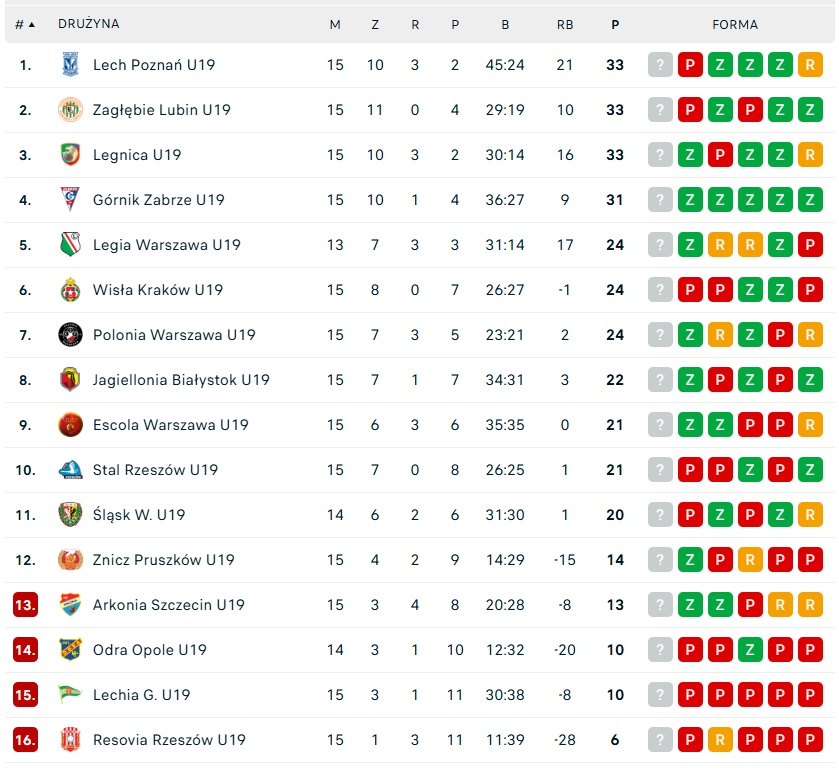This screenshot has width=839, height=772.
Task: Click the Śląsk W. U19 club crest
Action: point(70,515)
